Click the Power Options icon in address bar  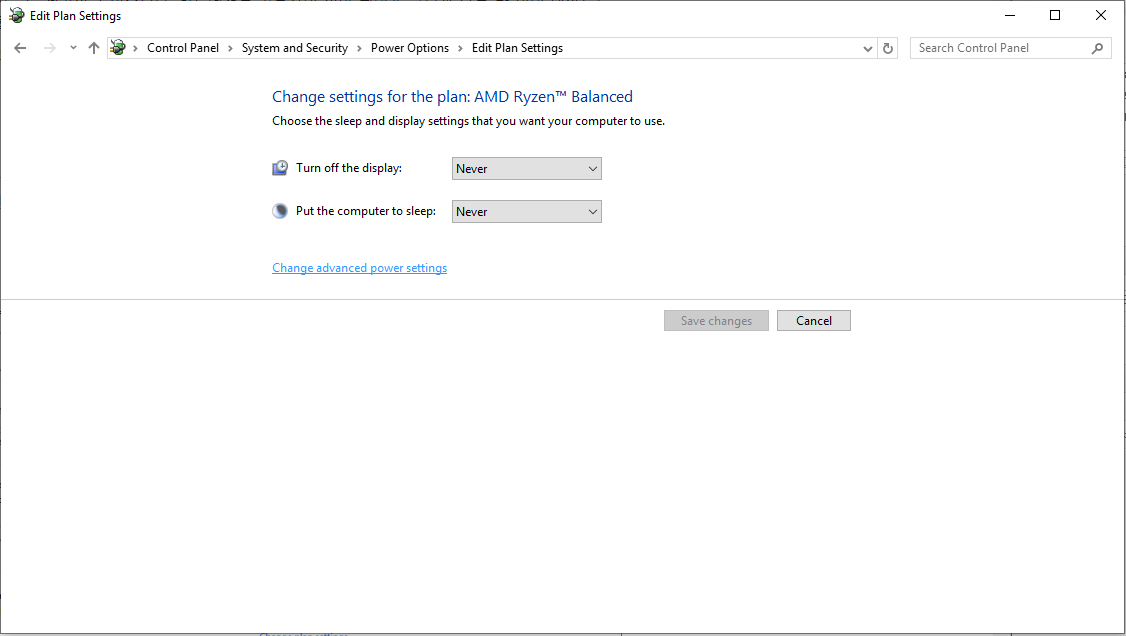118,48
